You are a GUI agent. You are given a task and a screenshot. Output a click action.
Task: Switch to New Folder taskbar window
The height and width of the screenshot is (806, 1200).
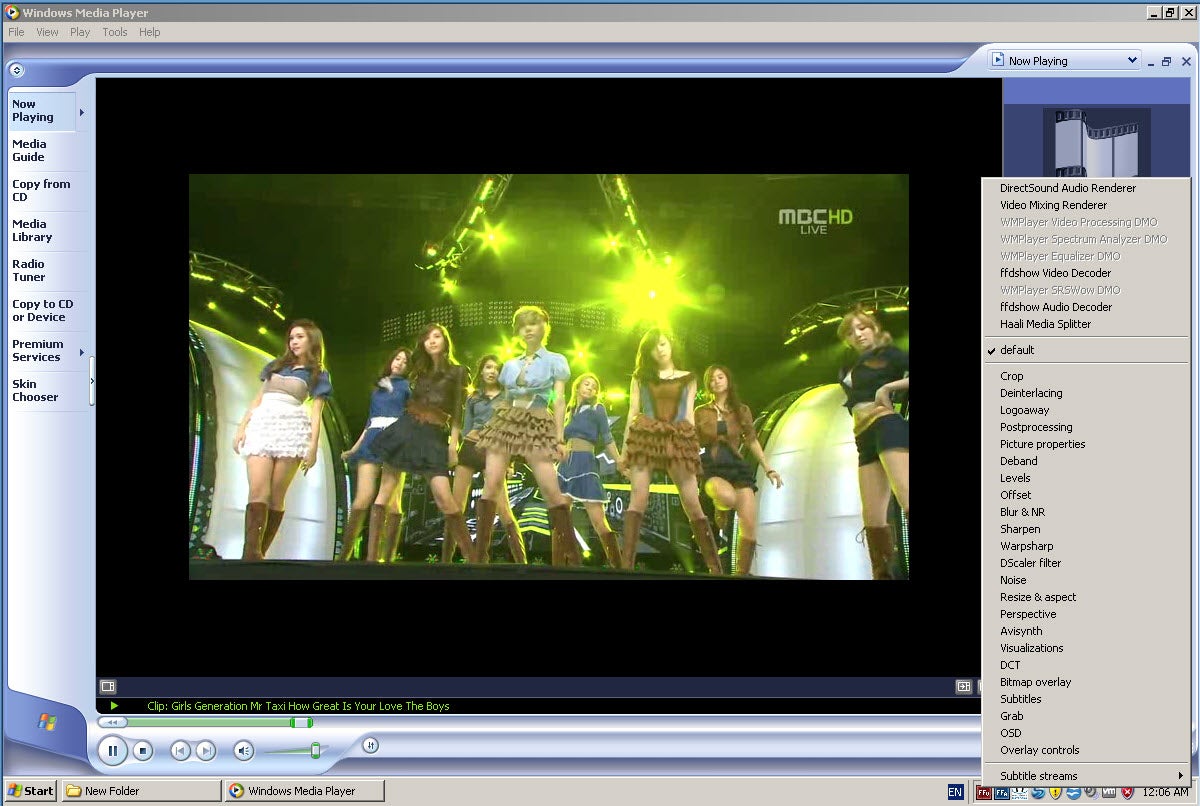pos(141,791)
